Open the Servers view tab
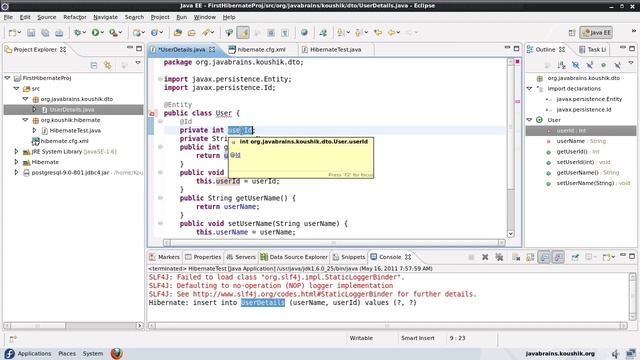This screenshot has height=360, width=640. (x=241, y=257)
